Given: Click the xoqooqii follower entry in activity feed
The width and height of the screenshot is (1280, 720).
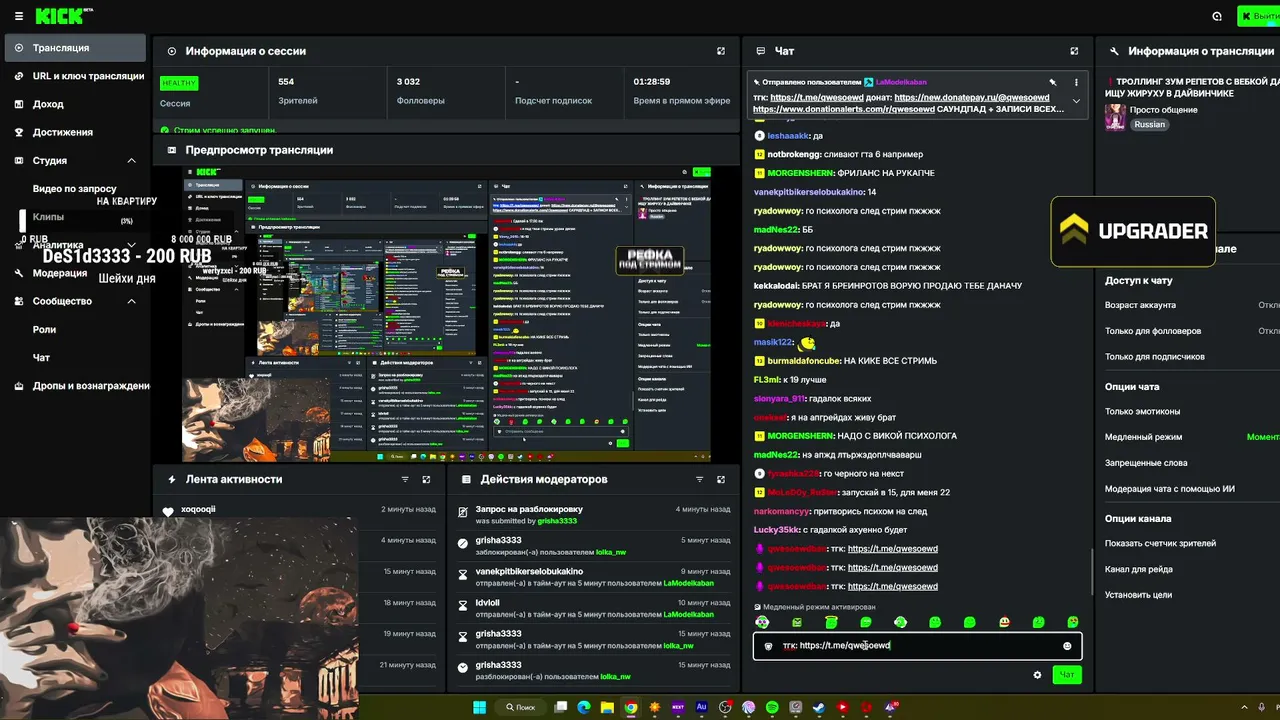Looking at the screenshot, I should [x=198, y=509].
